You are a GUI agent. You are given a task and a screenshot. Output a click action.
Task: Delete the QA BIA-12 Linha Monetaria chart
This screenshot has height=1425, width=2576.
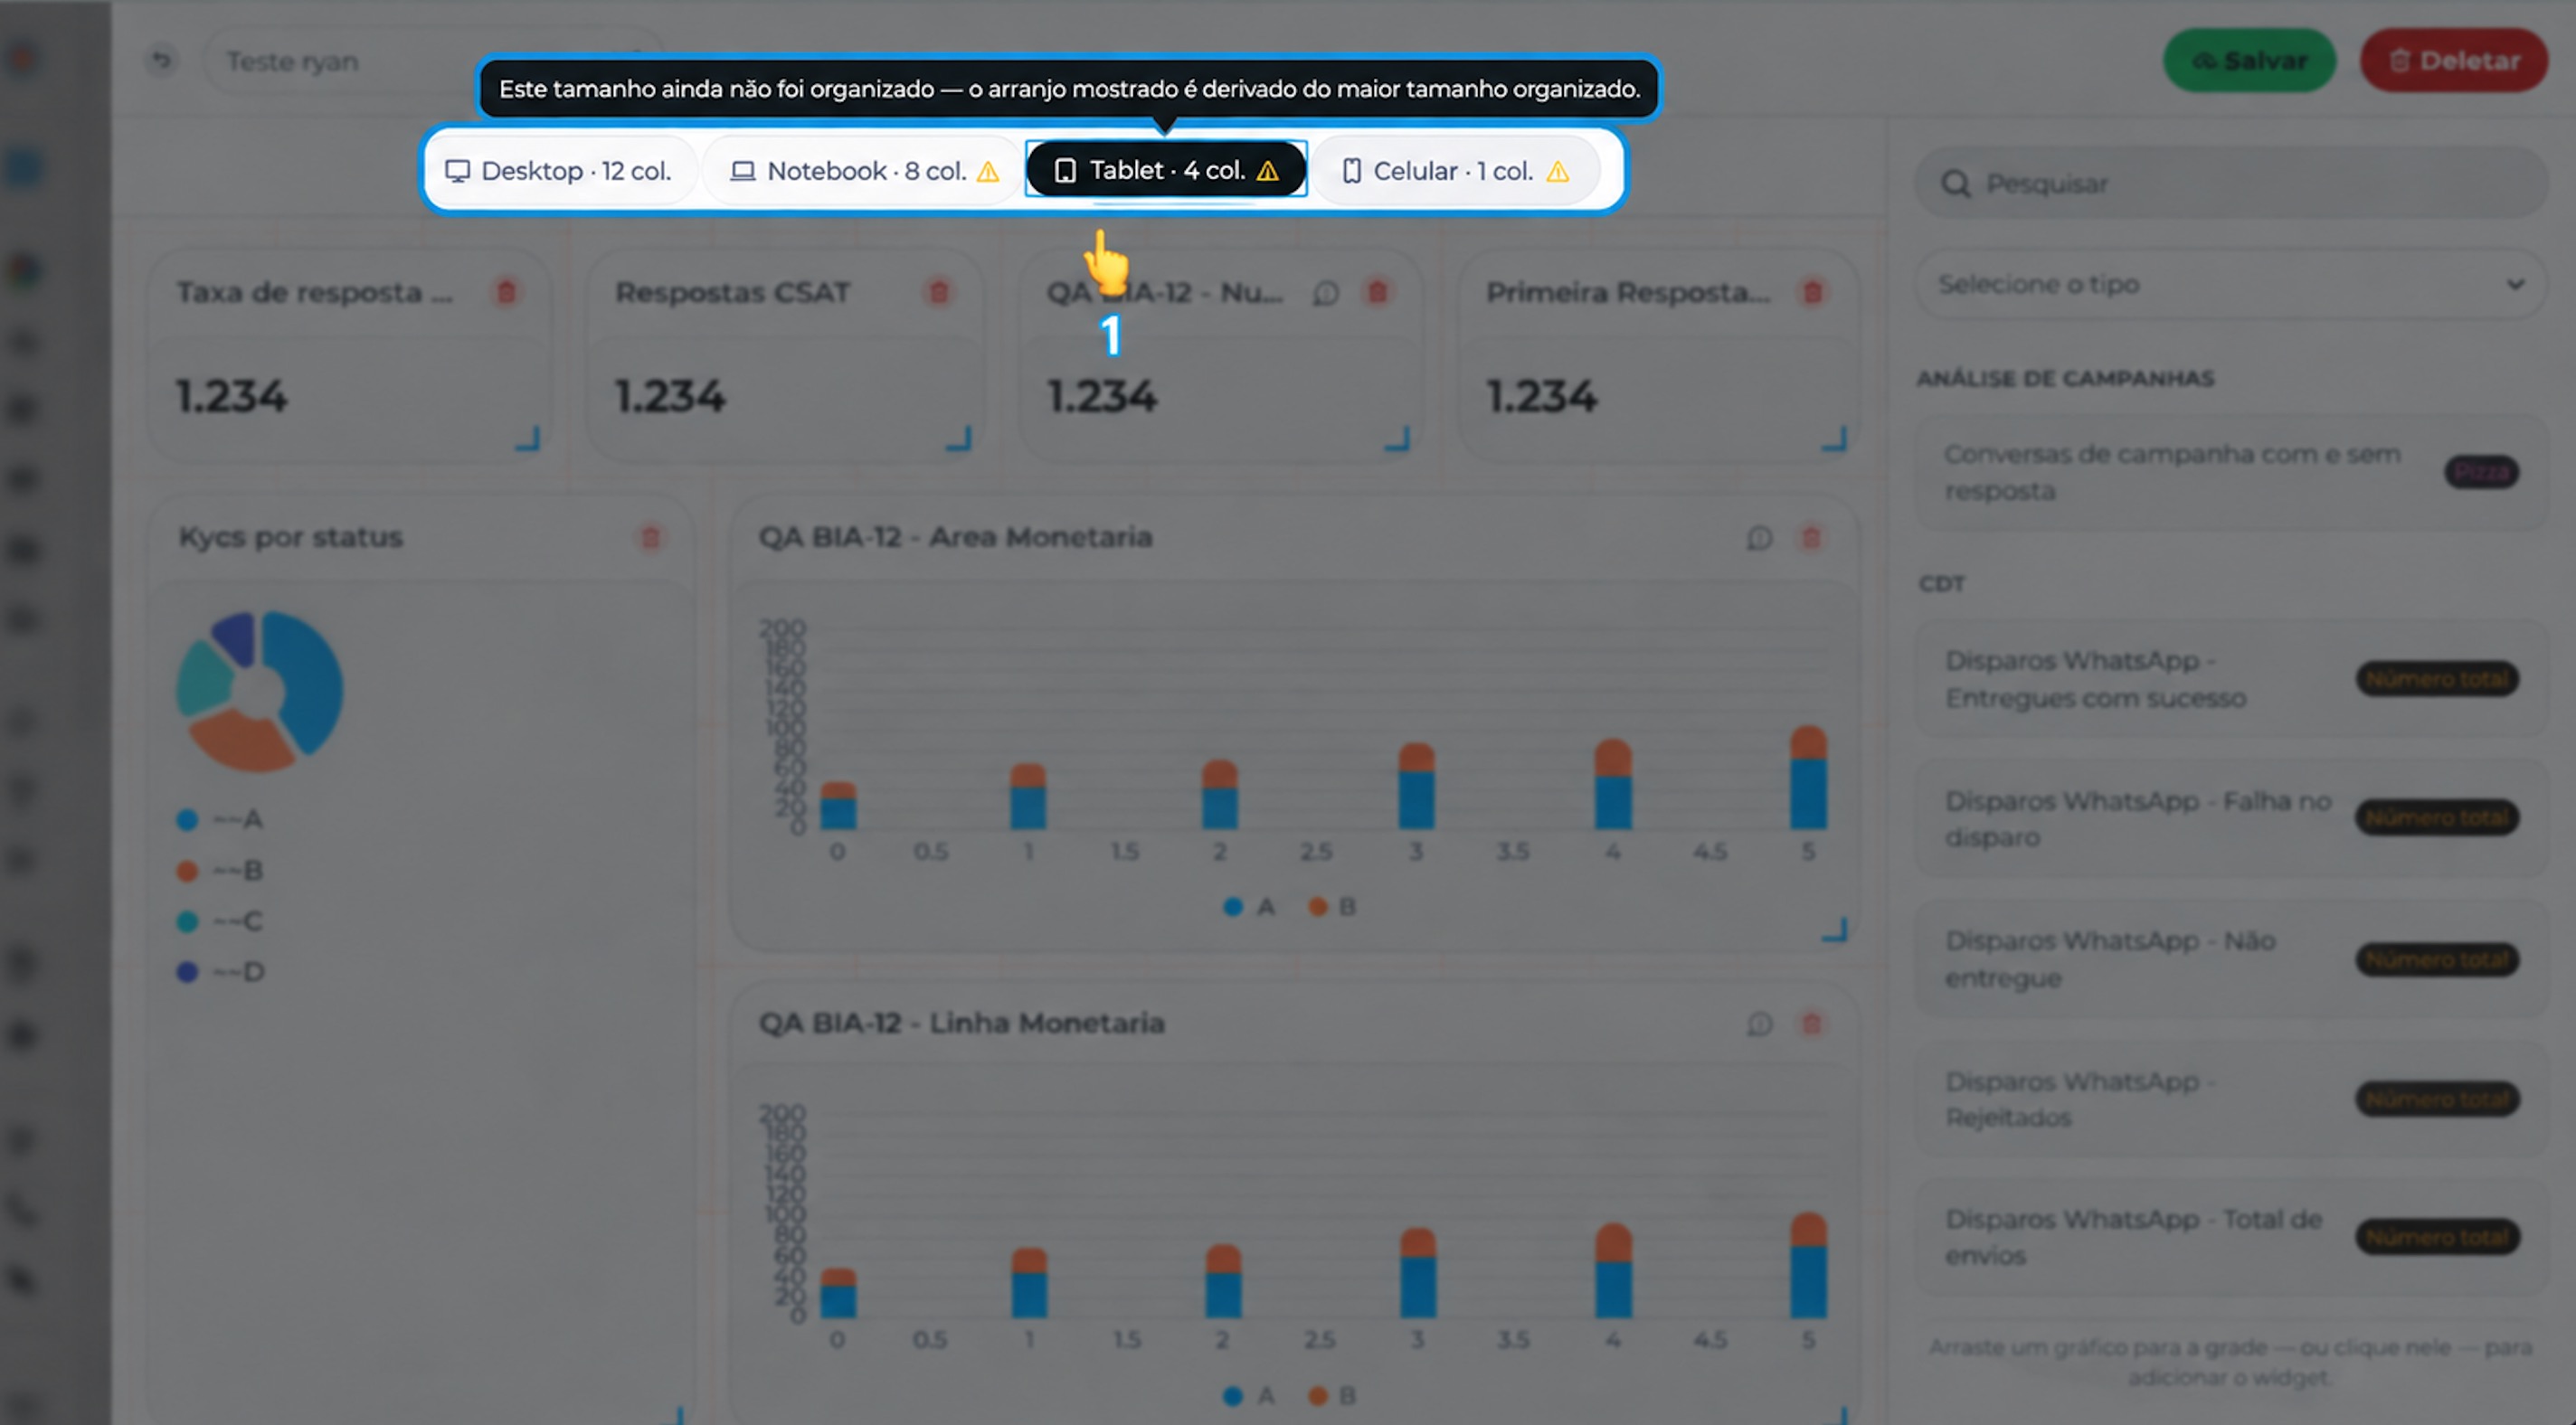pyautogui.click(x=1811, y=1024)
